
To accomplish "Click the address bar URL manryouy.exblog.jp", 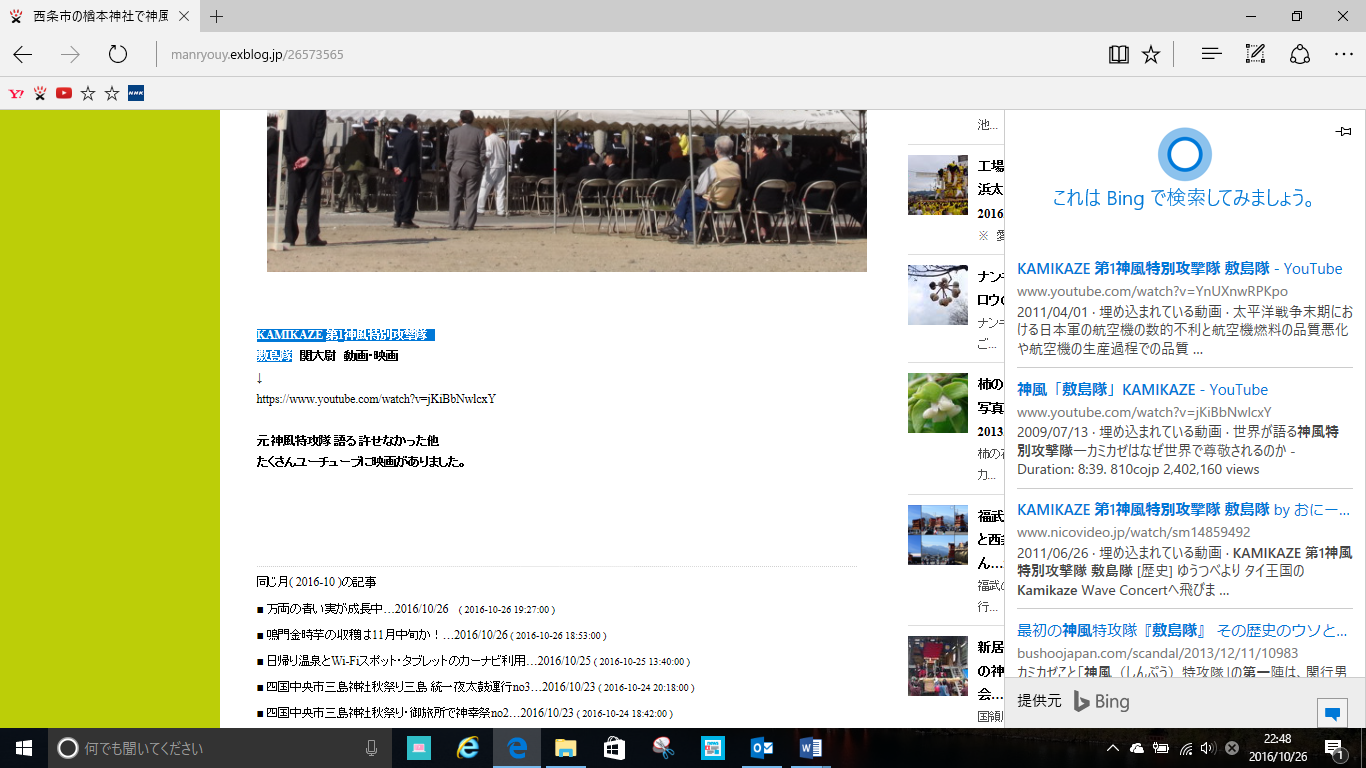I will click(257, 55).
